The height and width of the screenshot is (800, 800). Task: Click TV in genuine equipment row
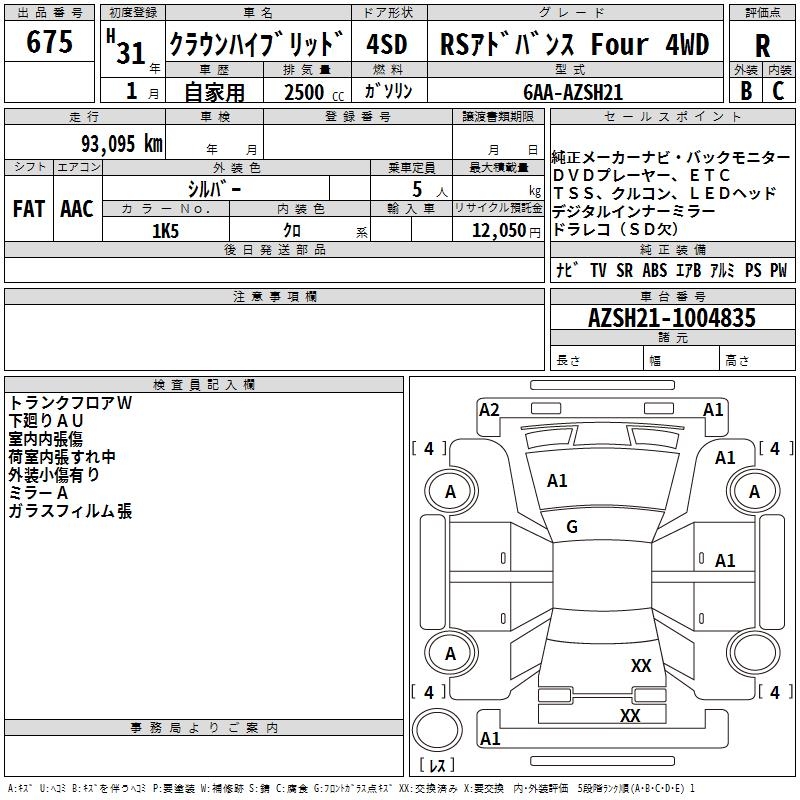click(598, 270)
